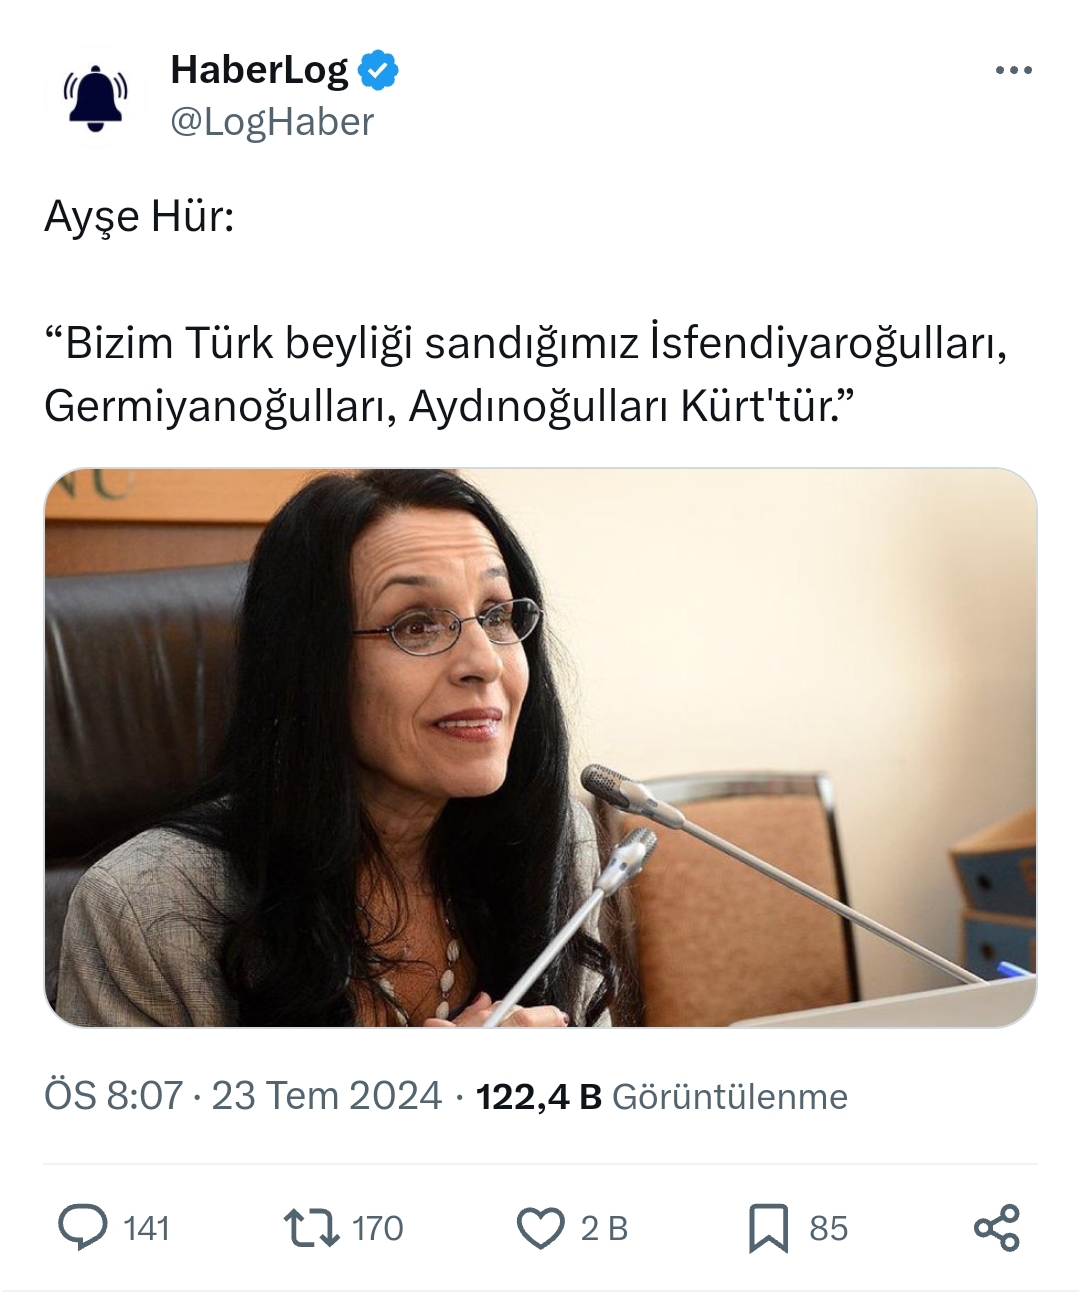Show the 170 retweets count

click(377, 1228)
